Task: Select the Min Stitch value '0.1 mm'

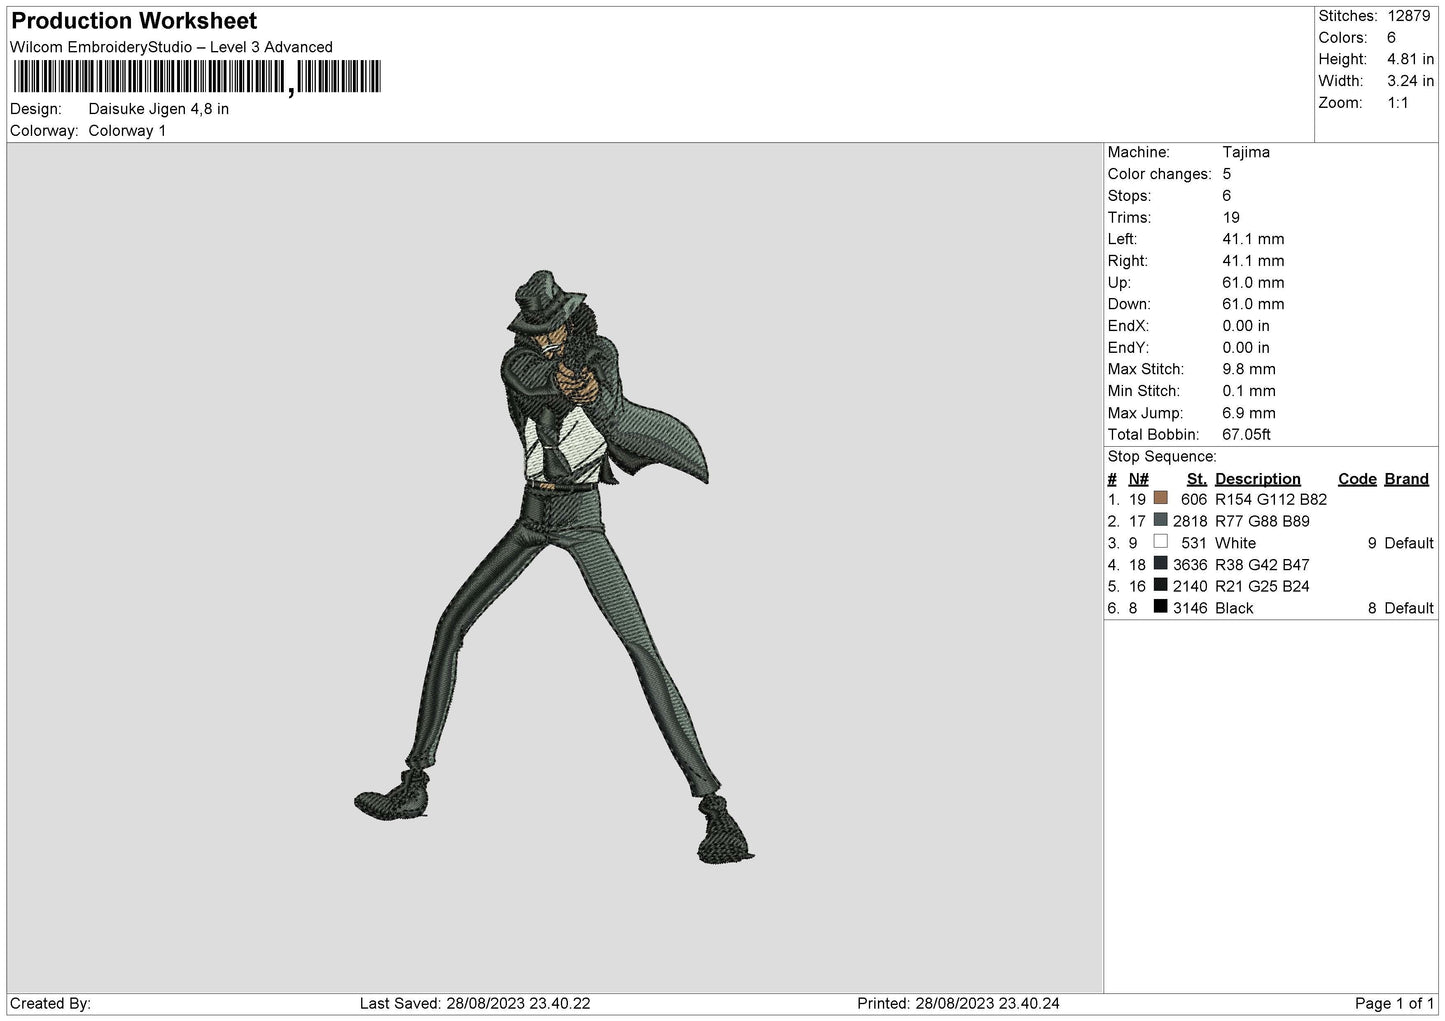Action: point(1249,391)
